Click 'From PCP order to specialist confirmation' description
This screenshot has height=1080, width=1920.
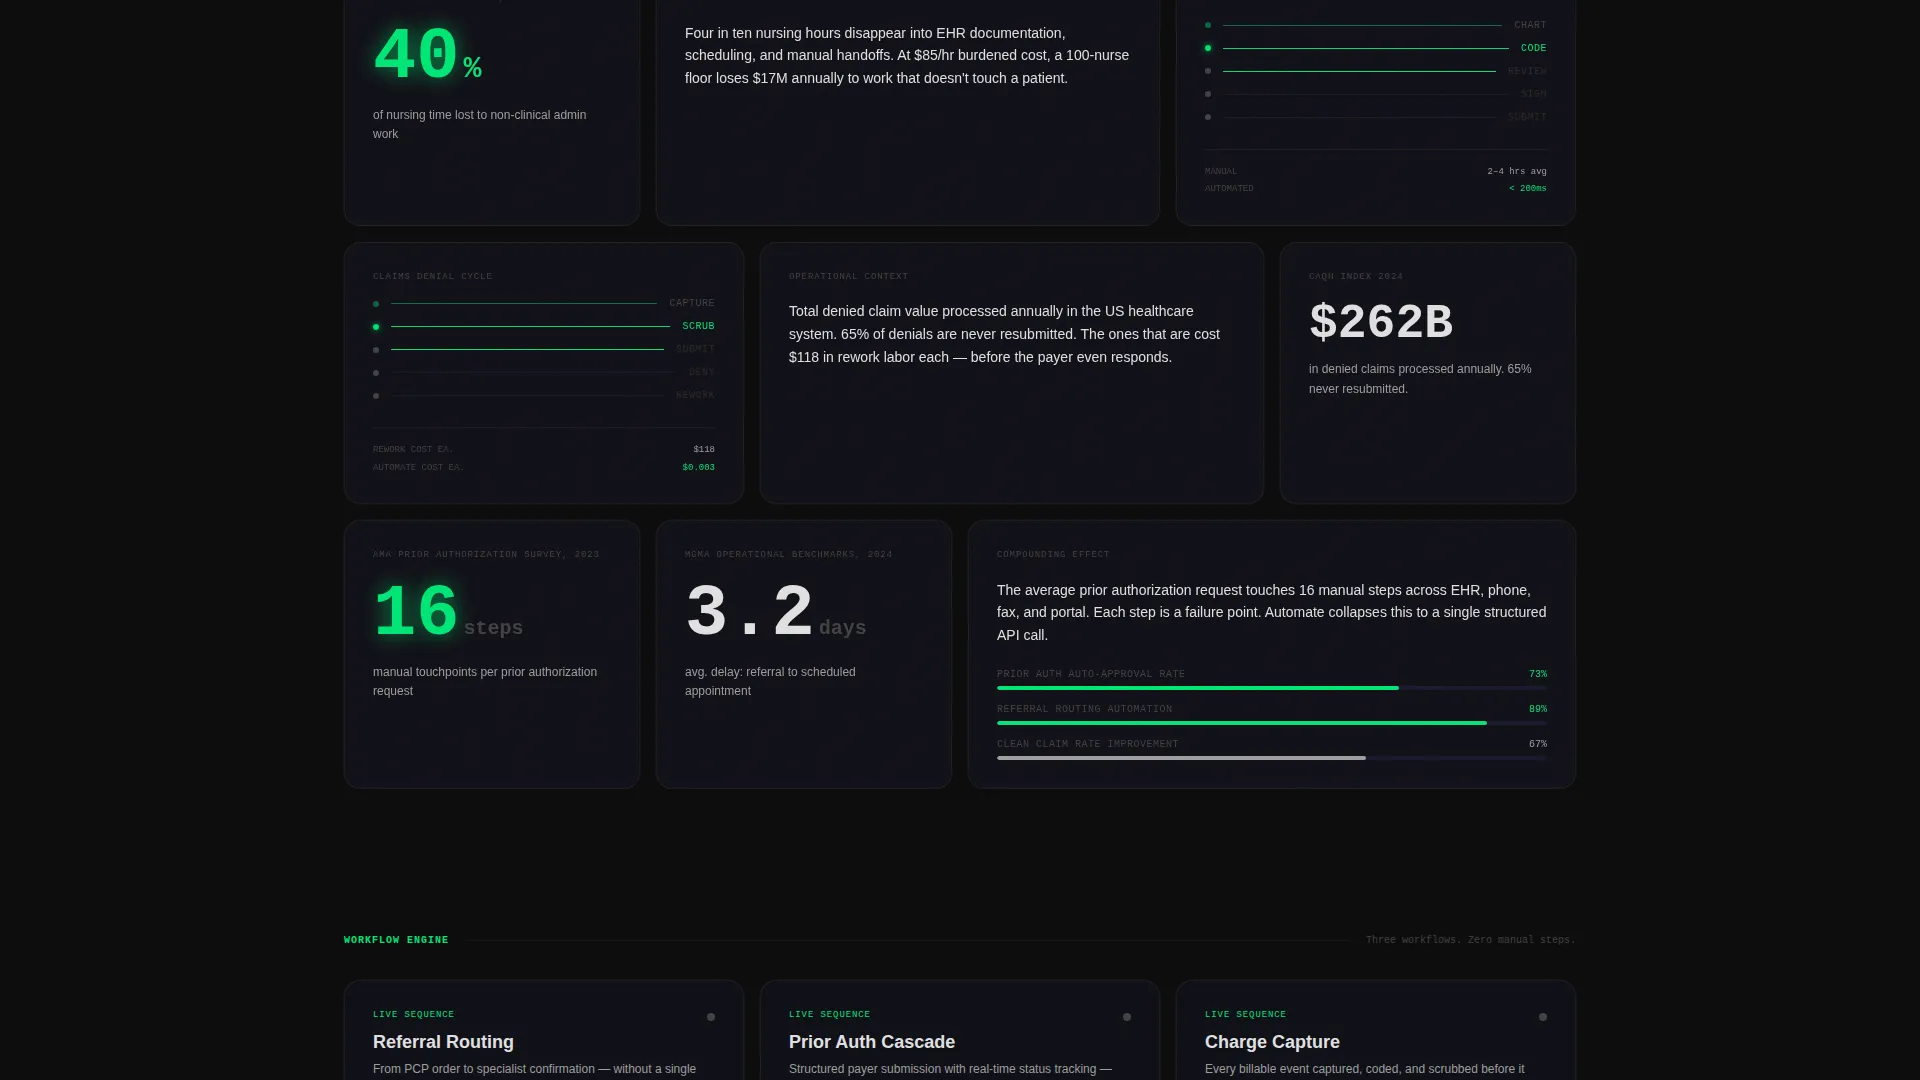point(534,1069)
